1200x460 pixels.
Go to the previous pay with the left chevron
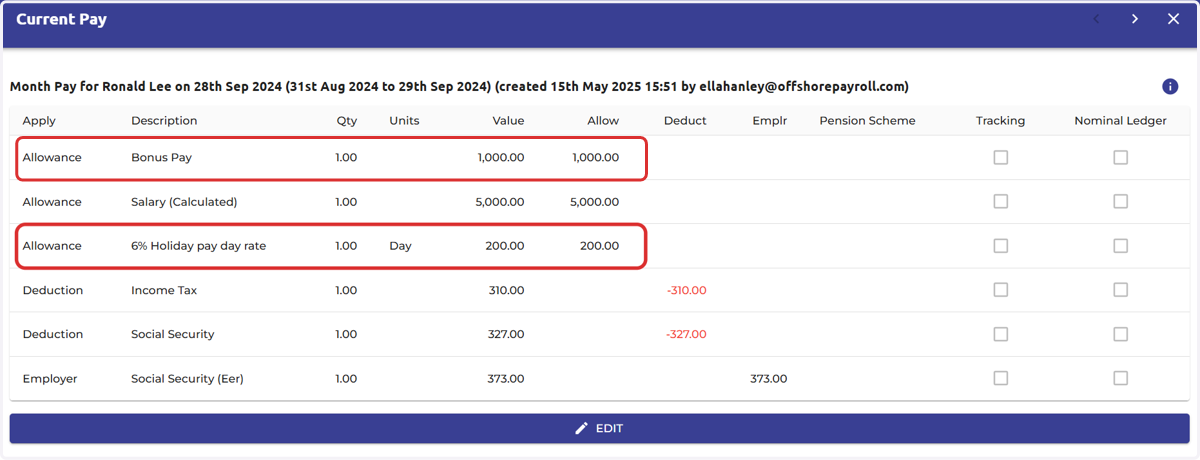1096,19
